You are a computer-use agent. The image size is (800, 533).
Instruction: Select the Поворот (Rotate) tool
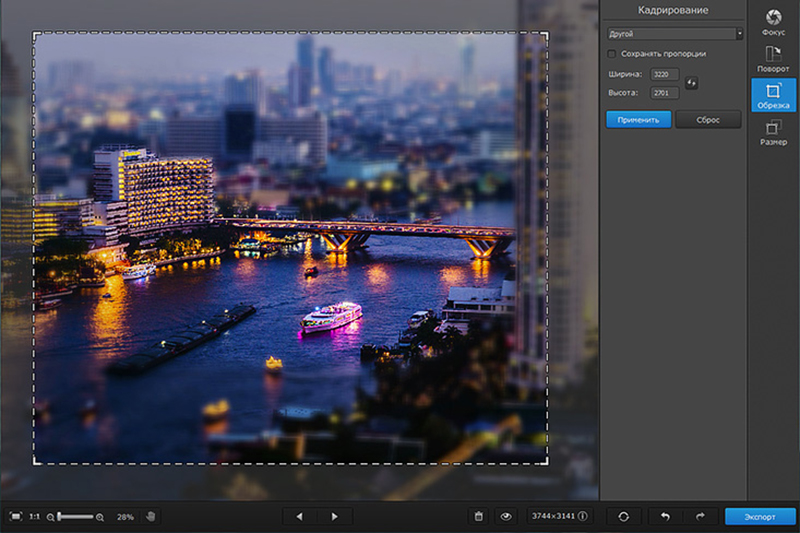click(773, 59)
